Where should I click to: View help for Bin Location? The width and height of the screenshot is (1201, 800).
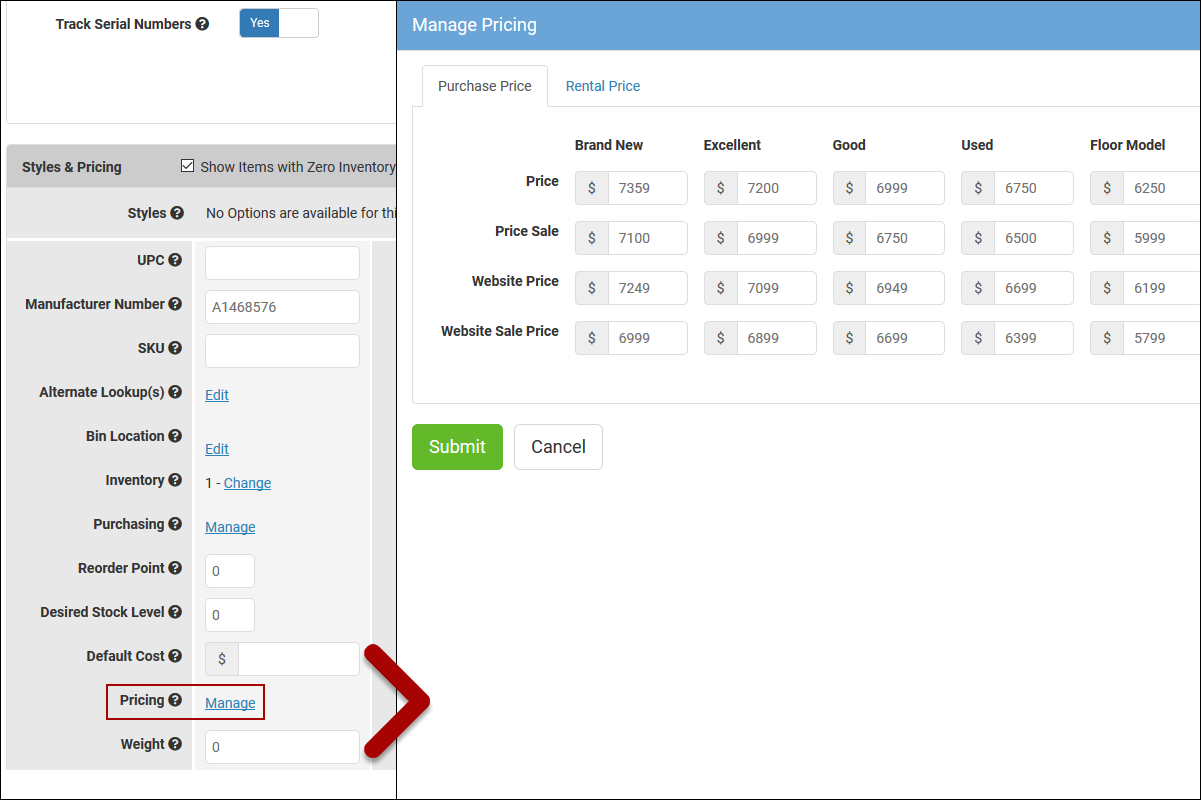click(175, 436)
